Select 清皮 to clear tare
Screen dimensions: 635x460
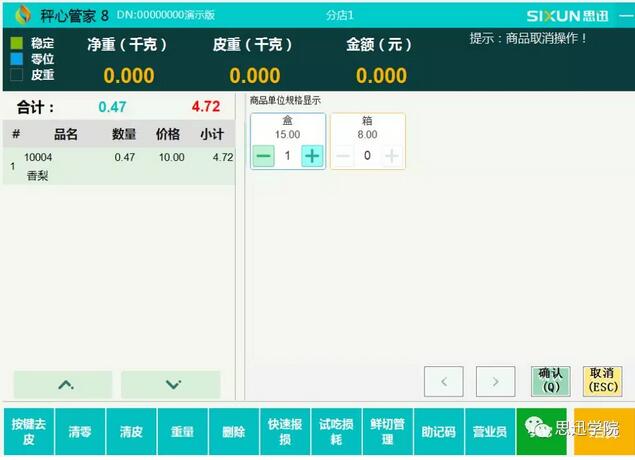pyautogui.click(x=131, y=432)
